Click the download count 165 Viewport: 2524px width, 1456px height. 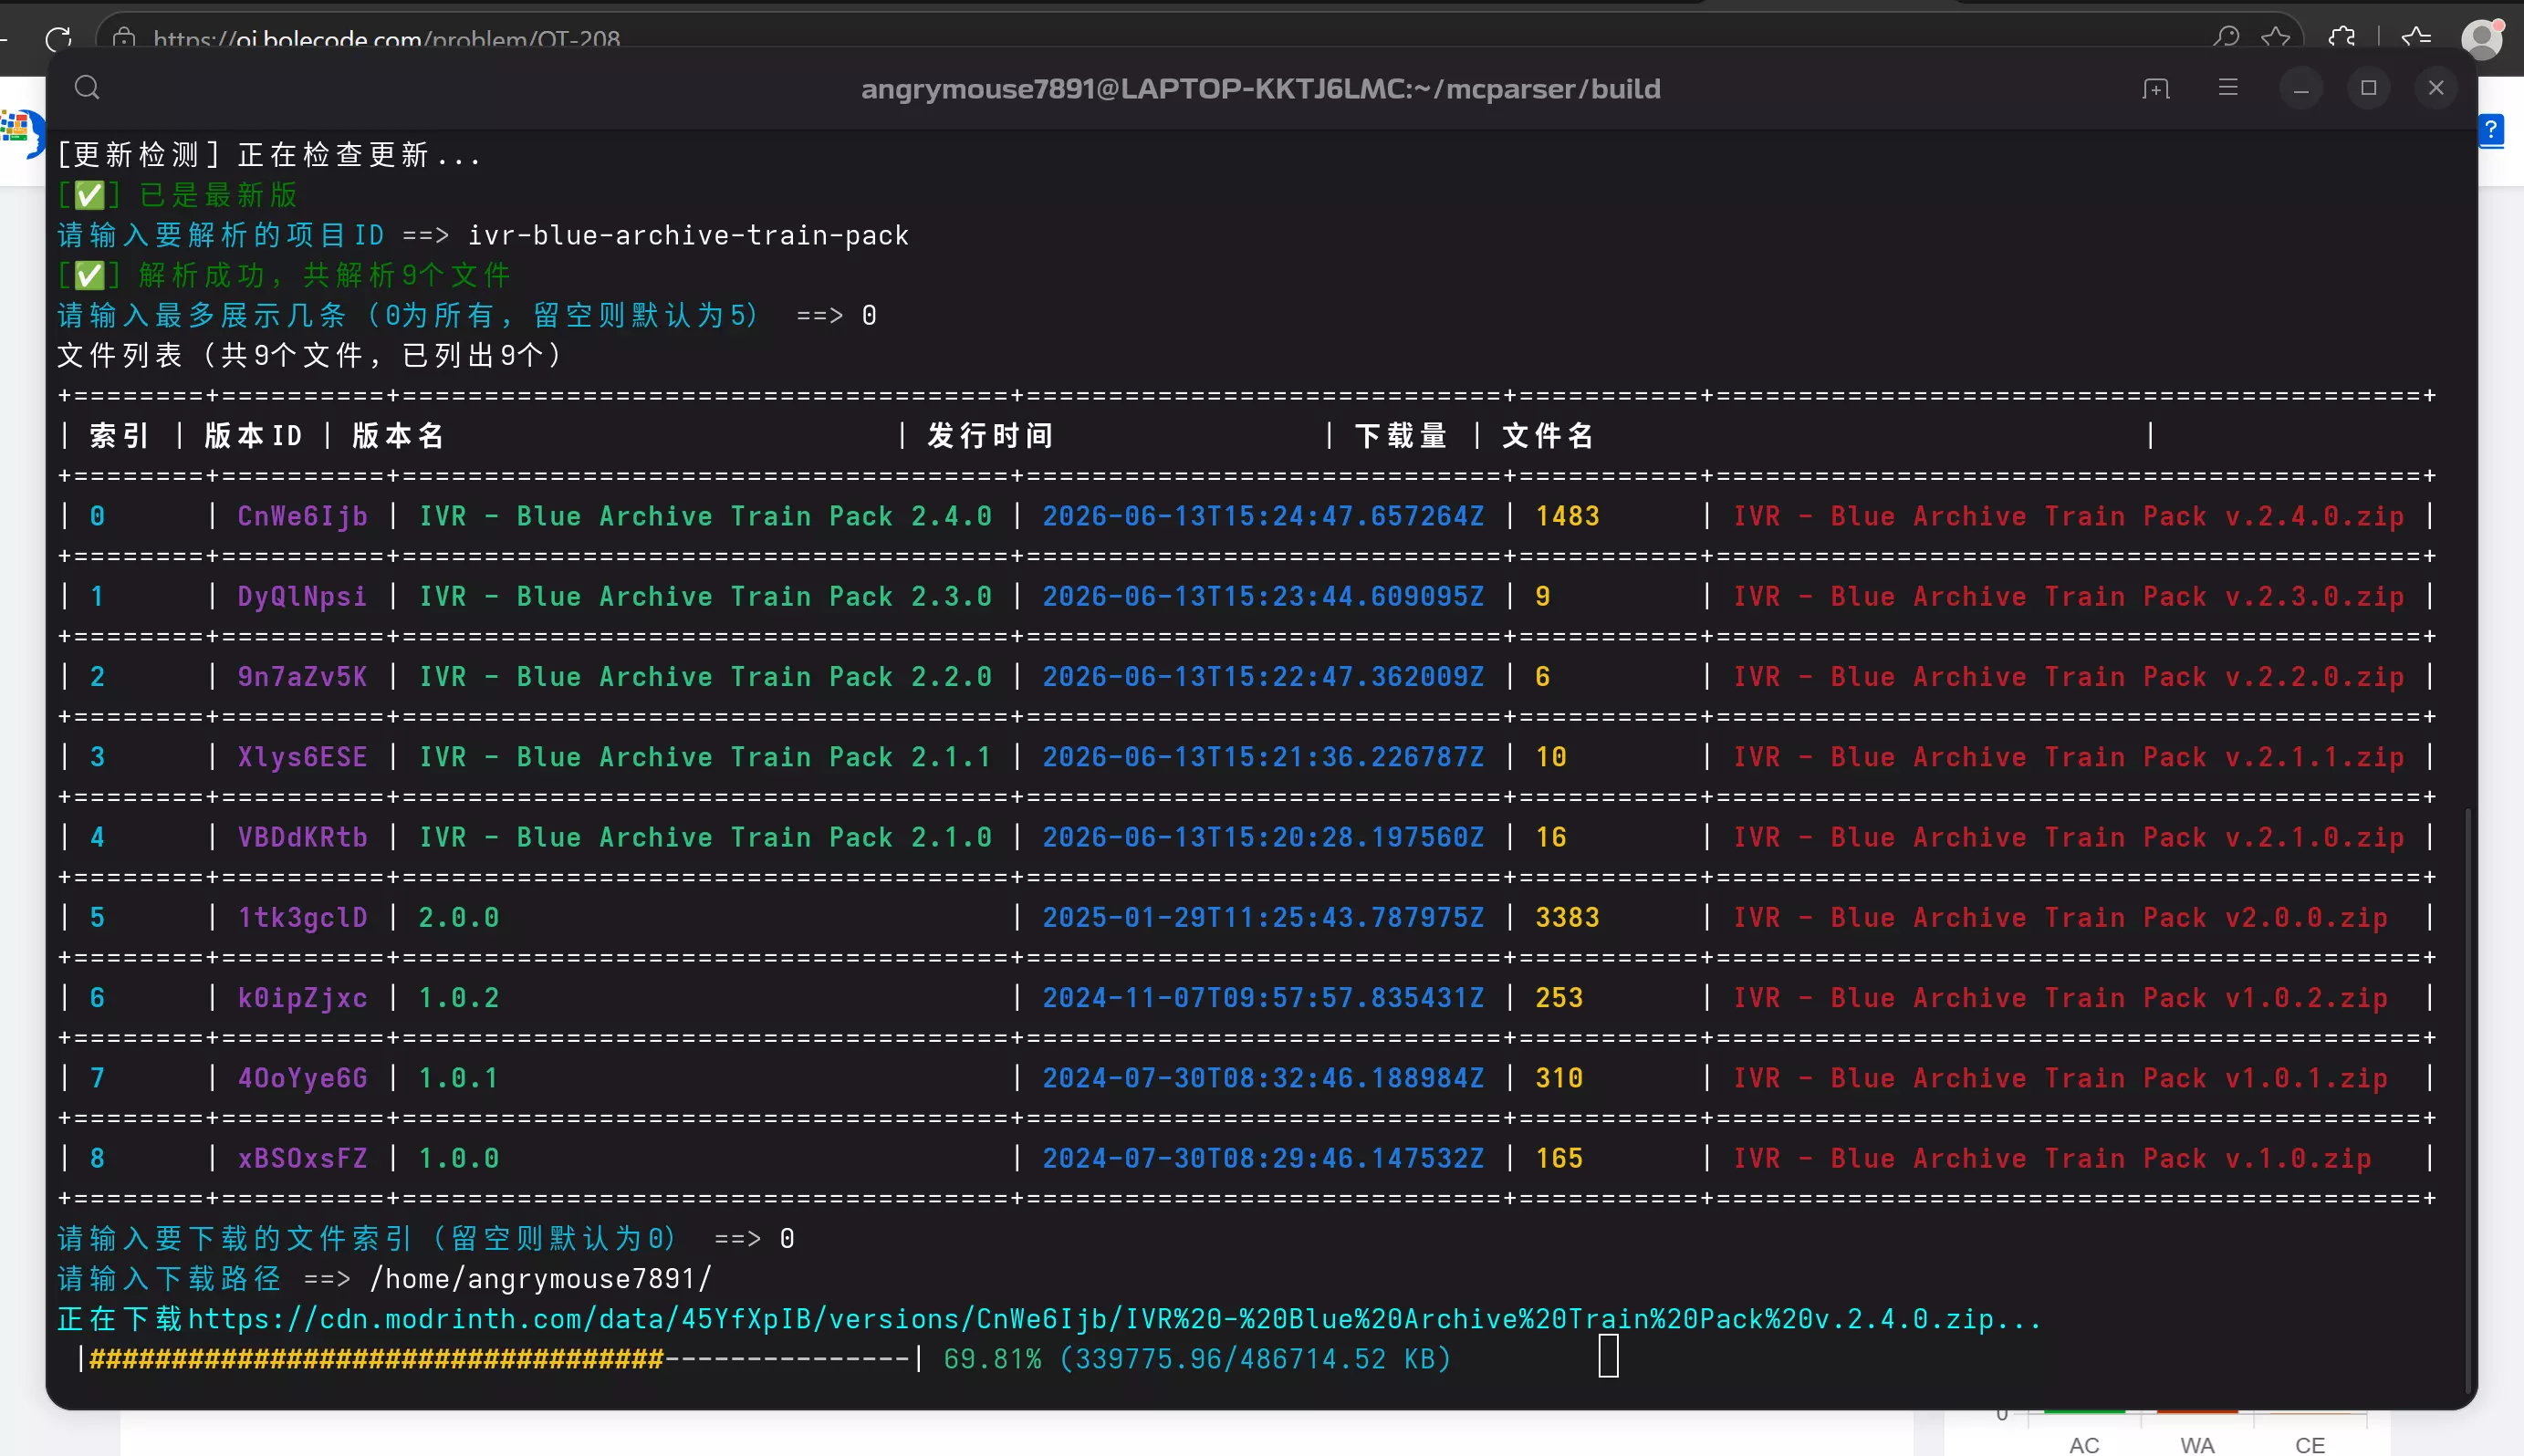point(1559,1158)
